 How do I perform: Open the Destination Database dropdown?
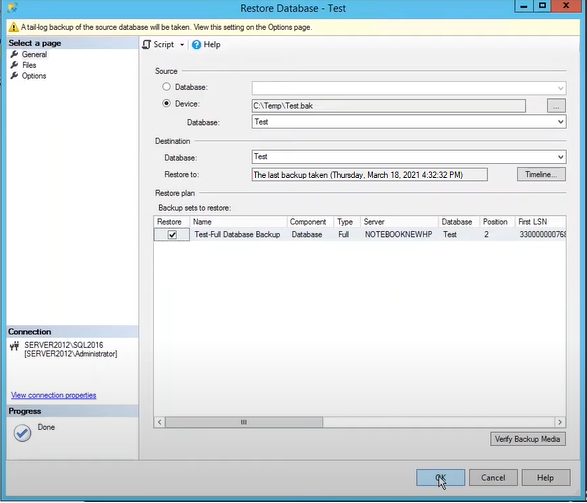tap(560, 157)
